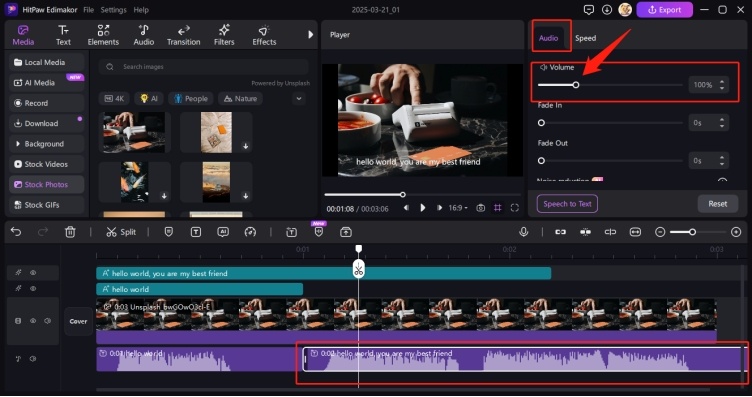Zoom out the timeline
Screen dimensions: 752x397
(x=660, y=232)
